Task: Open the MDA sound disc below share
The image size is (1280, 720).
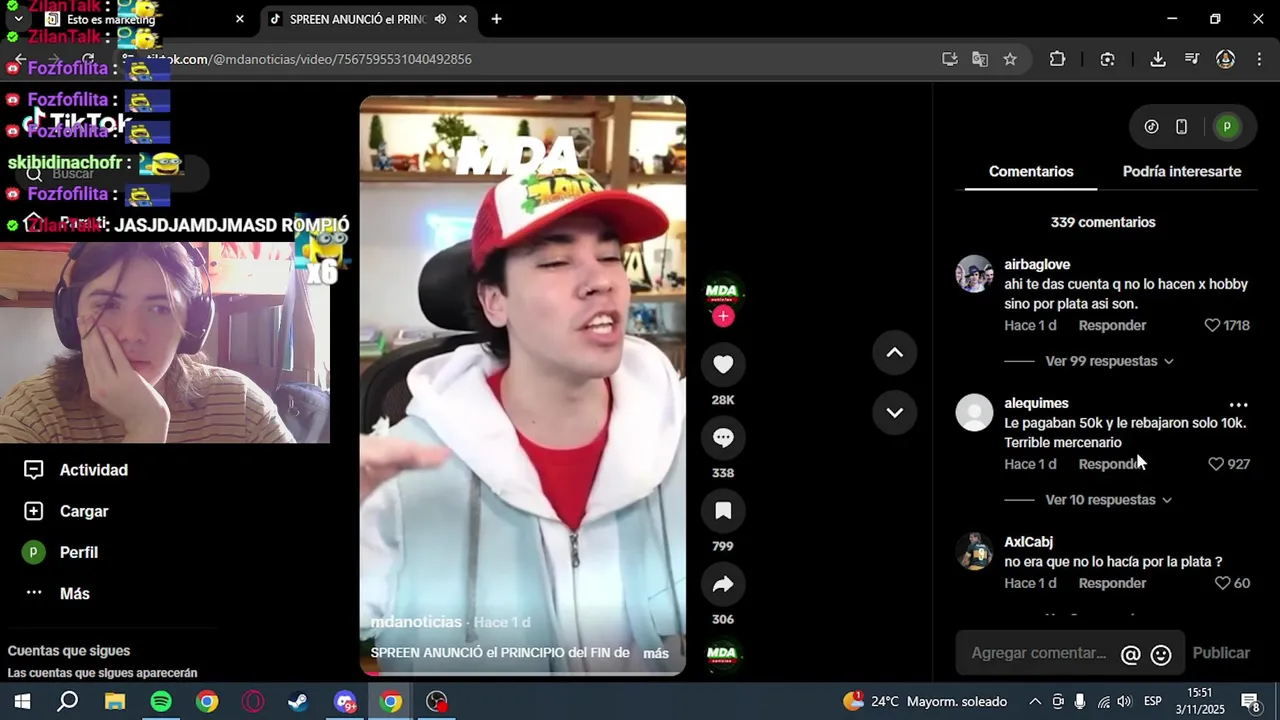Action: [722, 654]
